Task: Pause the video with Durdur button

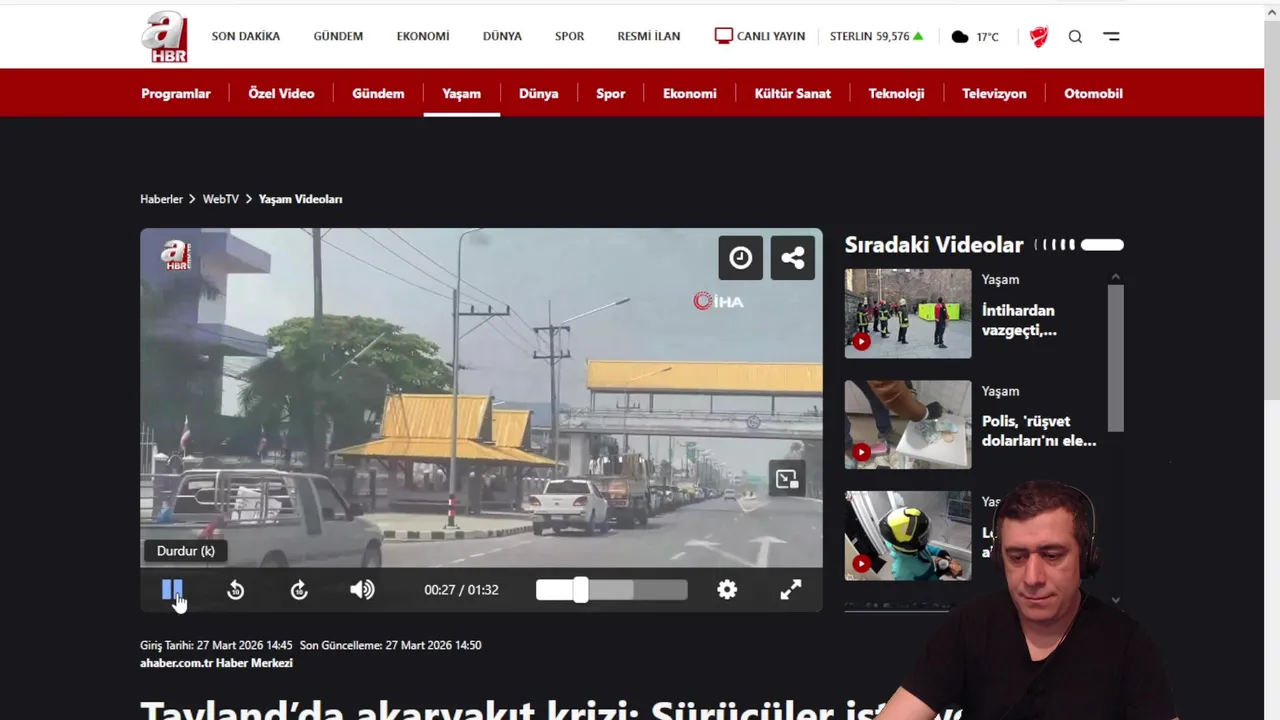Action: coord(172,590)
